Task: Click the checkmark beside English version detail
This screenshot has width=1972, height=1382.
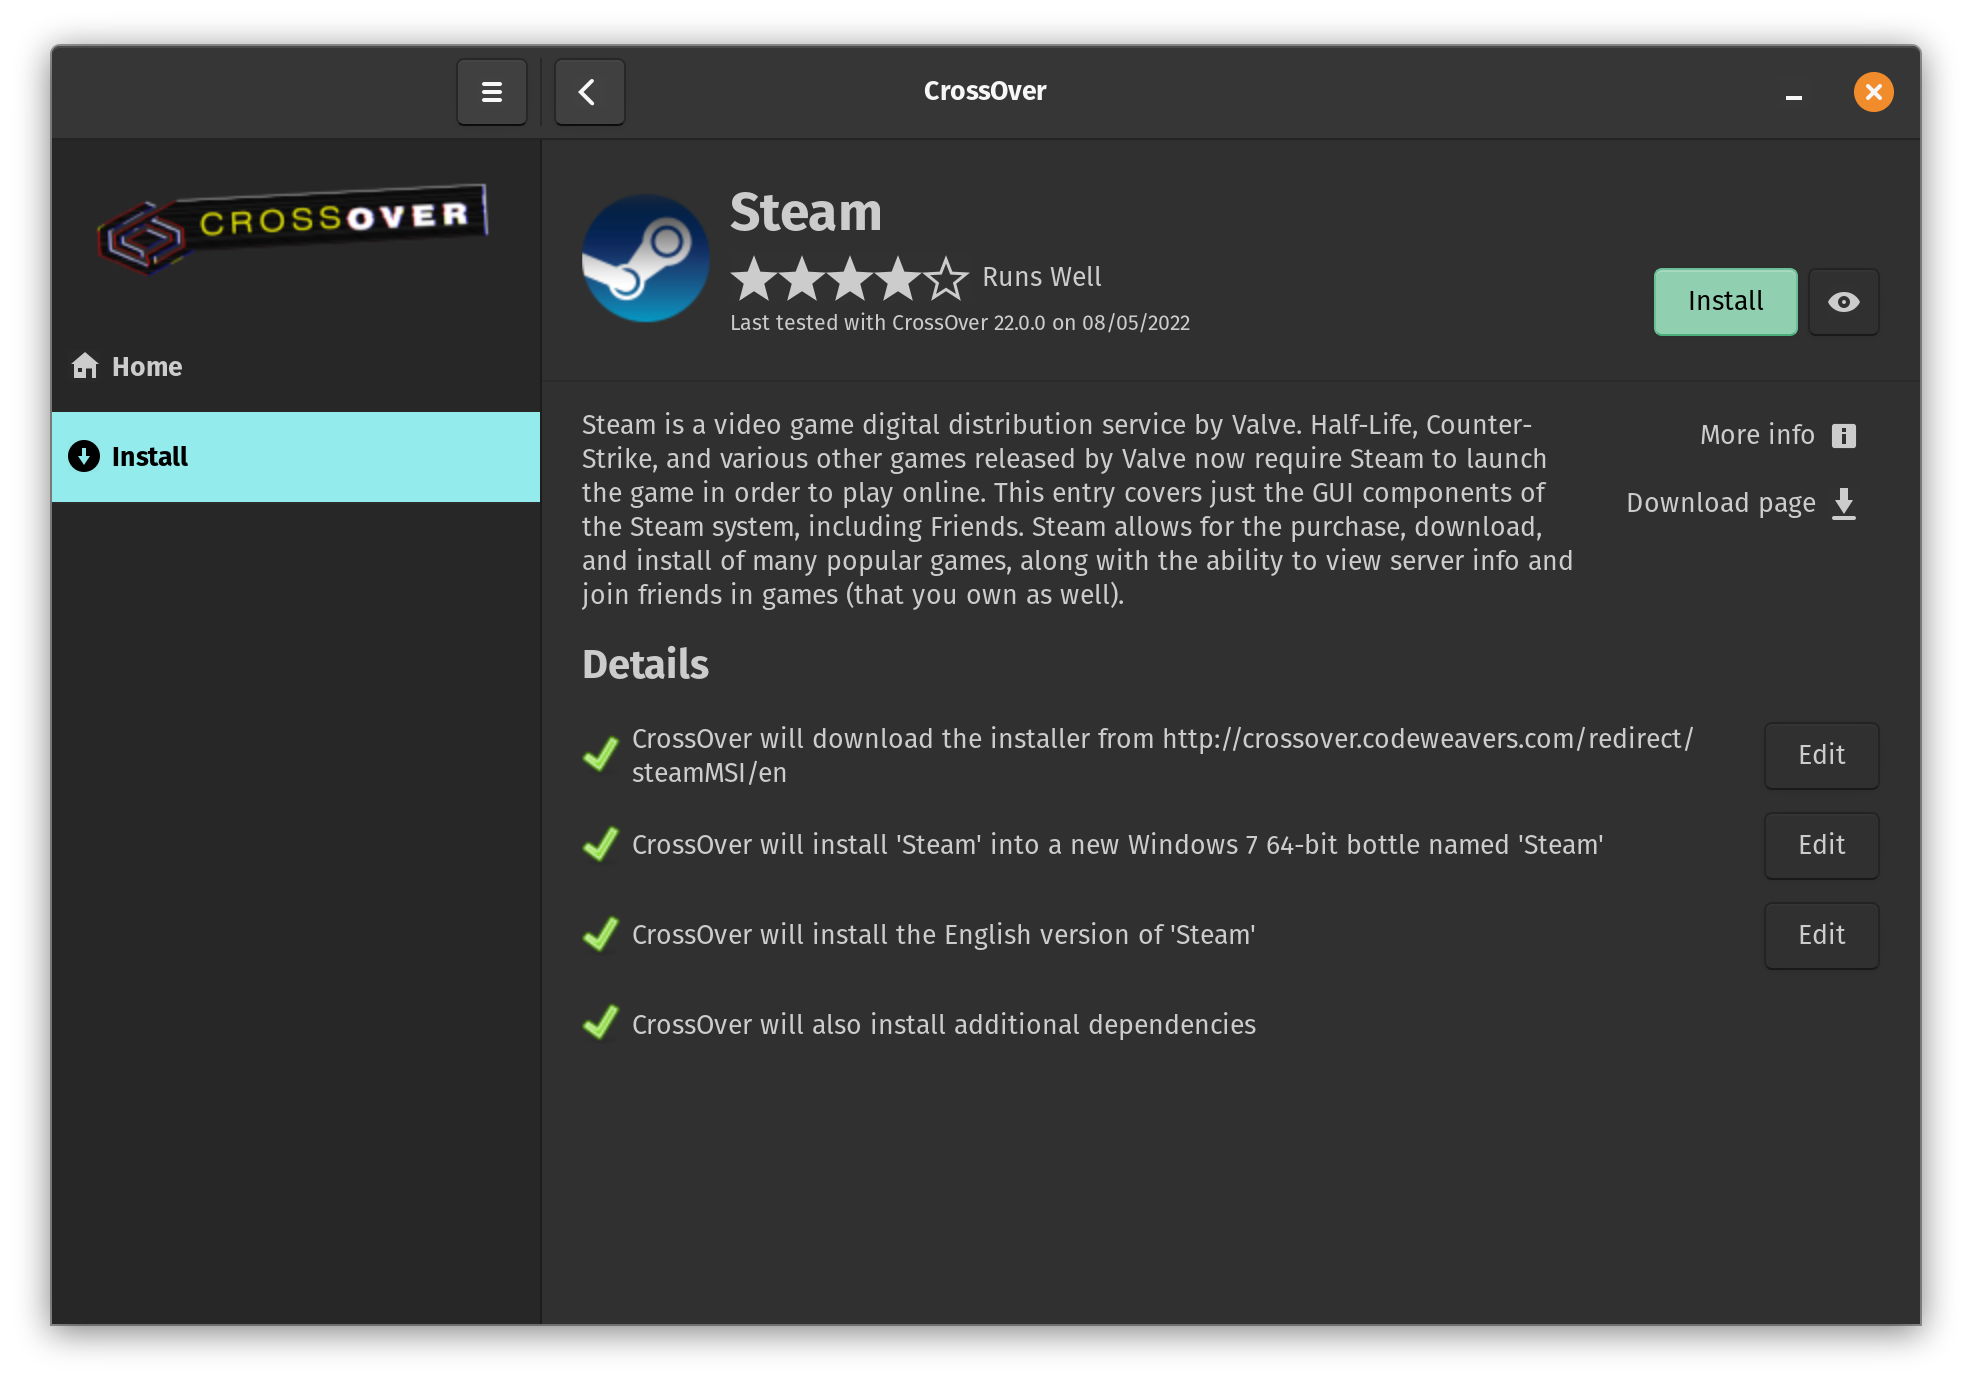Action: click(600, 934)
